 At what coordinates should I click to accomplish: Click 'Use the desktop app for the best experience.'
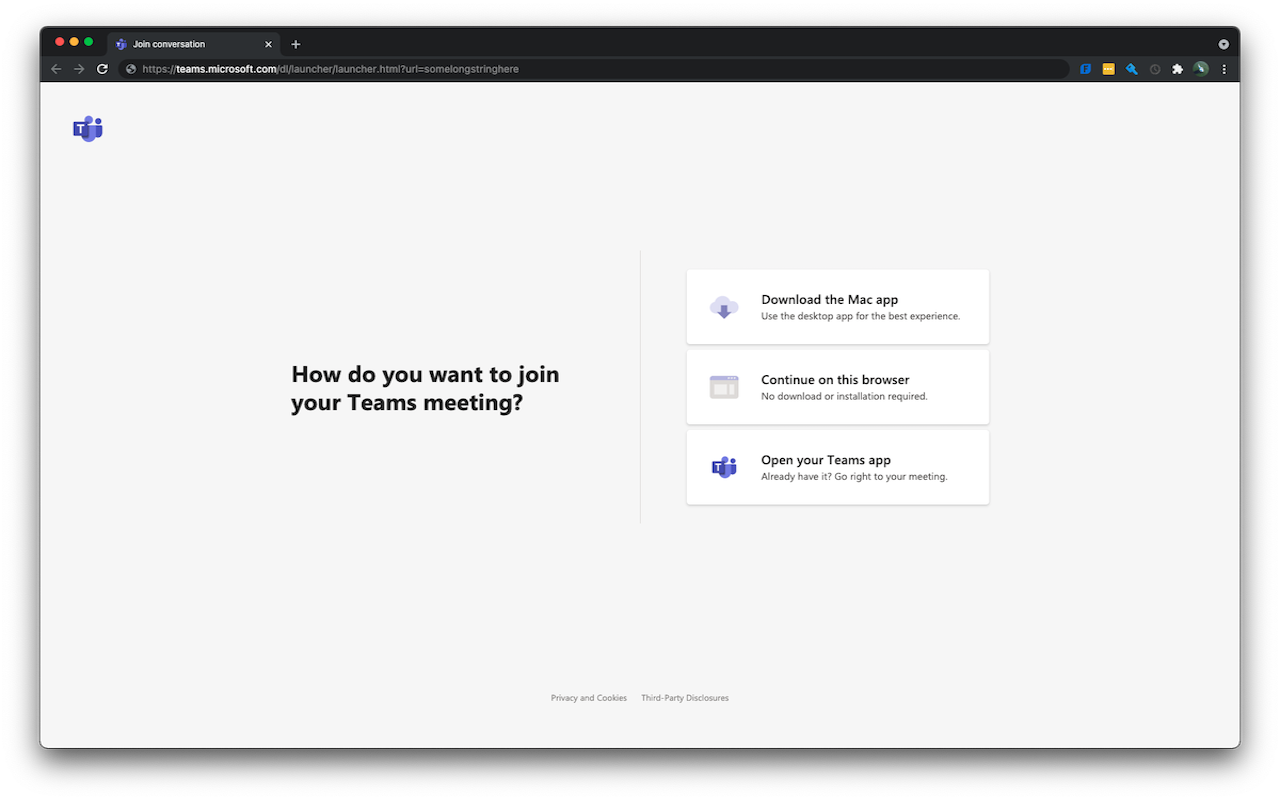861,316
